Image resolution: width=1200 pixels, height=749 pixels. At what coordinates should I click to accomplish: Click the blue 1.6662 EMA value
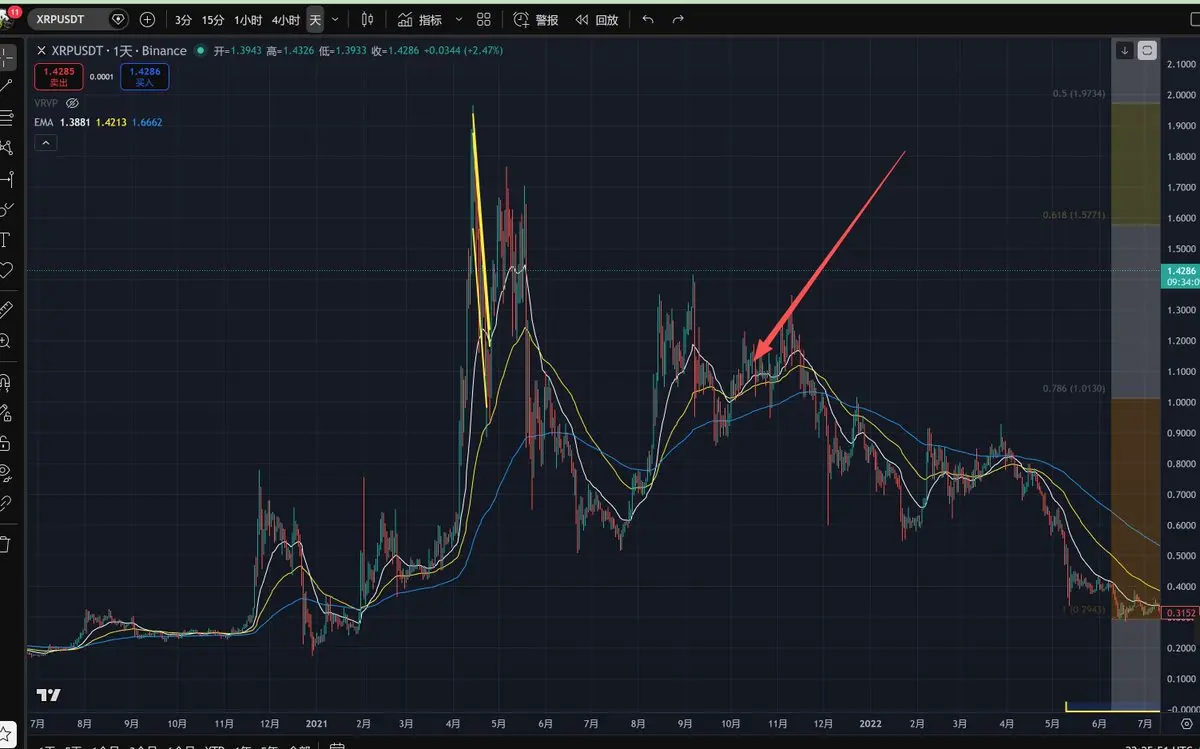[x=147, y=122]
